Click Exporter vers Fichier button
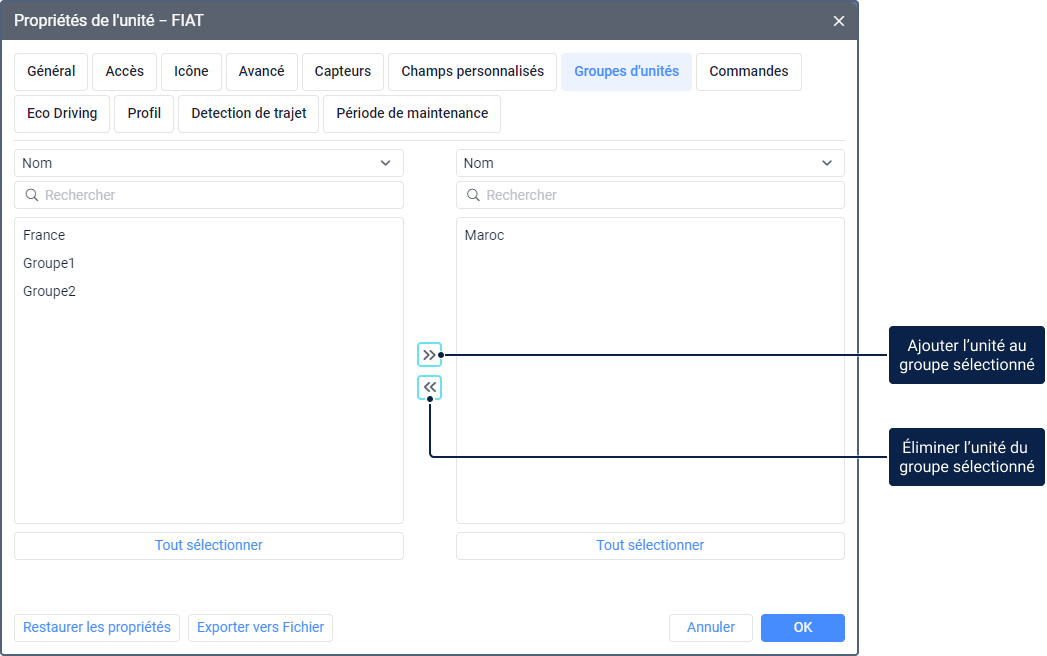Screen dimensions: 1047x656 click(260, 628)
